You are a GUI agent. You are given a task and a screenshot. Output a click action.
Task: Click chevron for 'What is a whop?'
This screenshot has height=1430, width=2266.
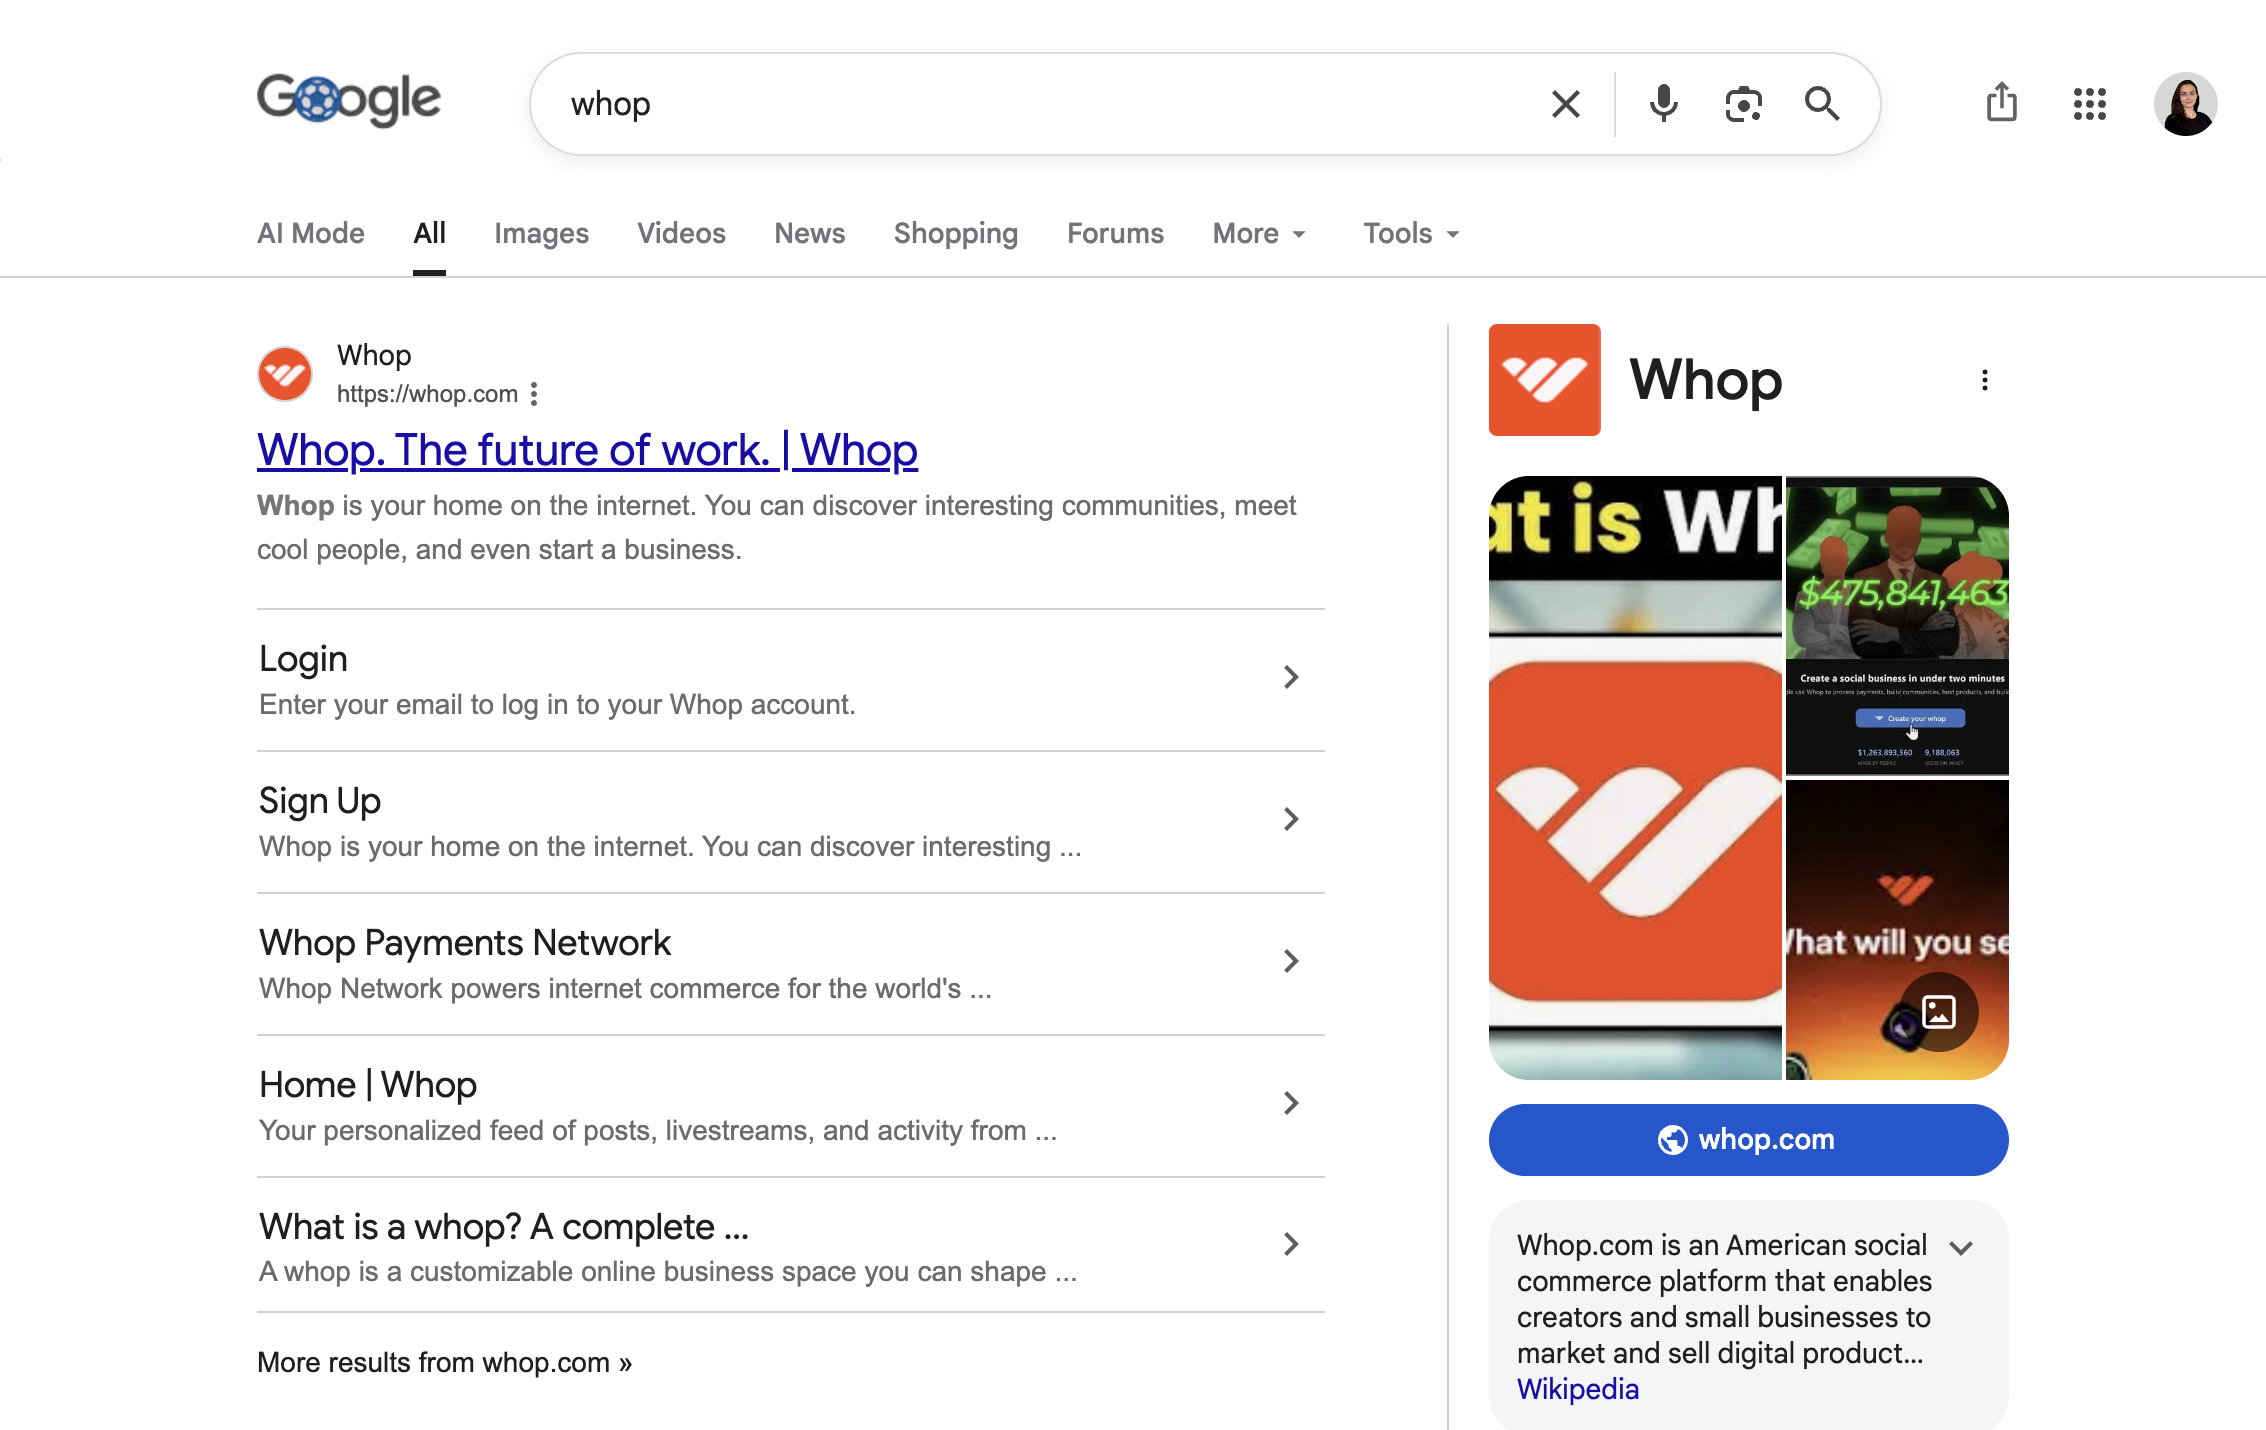click(1291, 1244)
